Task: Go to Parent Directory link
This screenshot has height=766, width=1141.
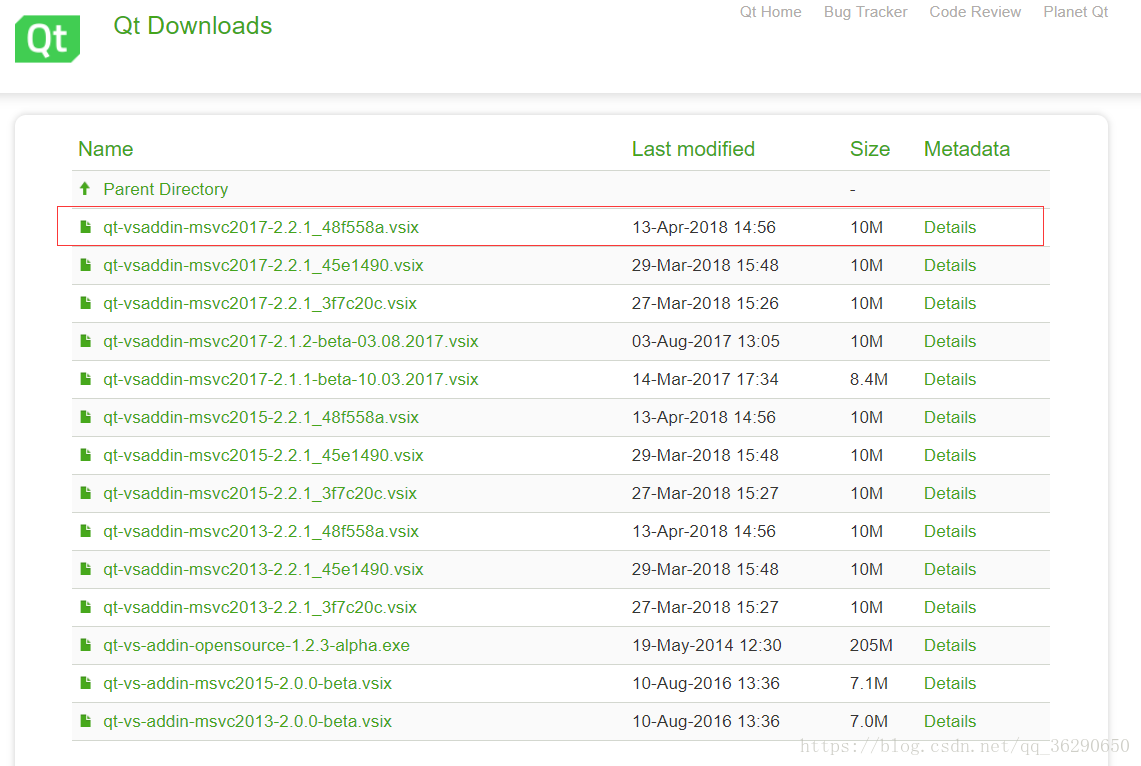Action: click(x=165, y=189)
